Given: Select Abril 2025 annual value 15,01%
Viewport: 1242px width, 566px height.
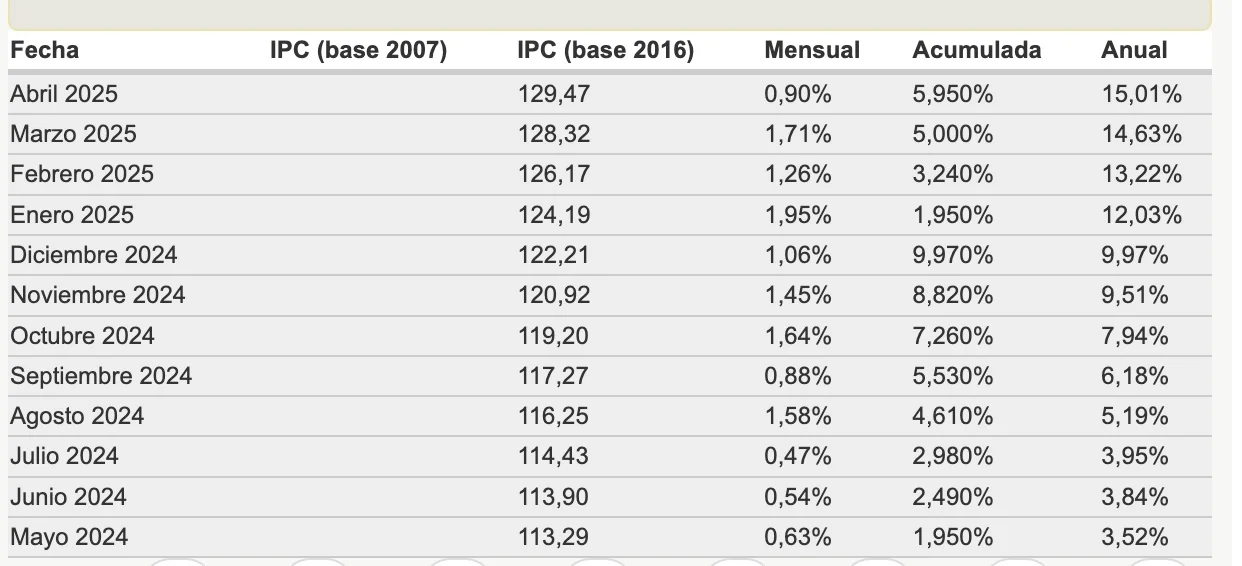Looking at the screenshot, I should point(1142,94).
